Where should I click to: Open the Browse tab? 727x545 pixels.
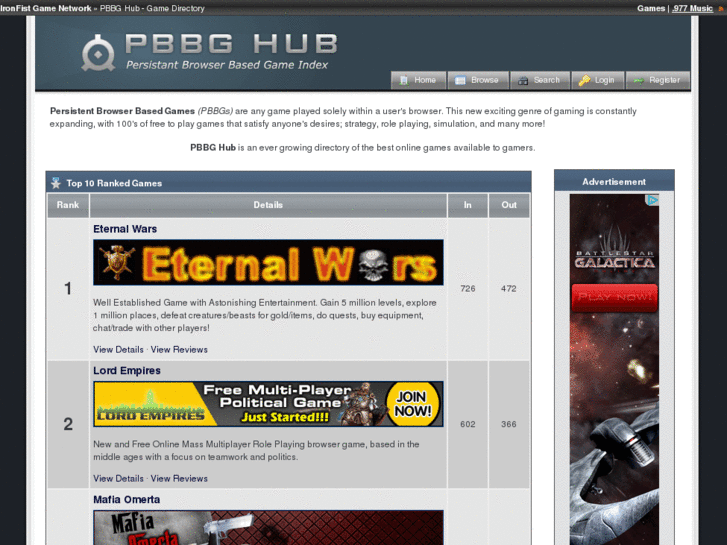click(x=478, y=80)
